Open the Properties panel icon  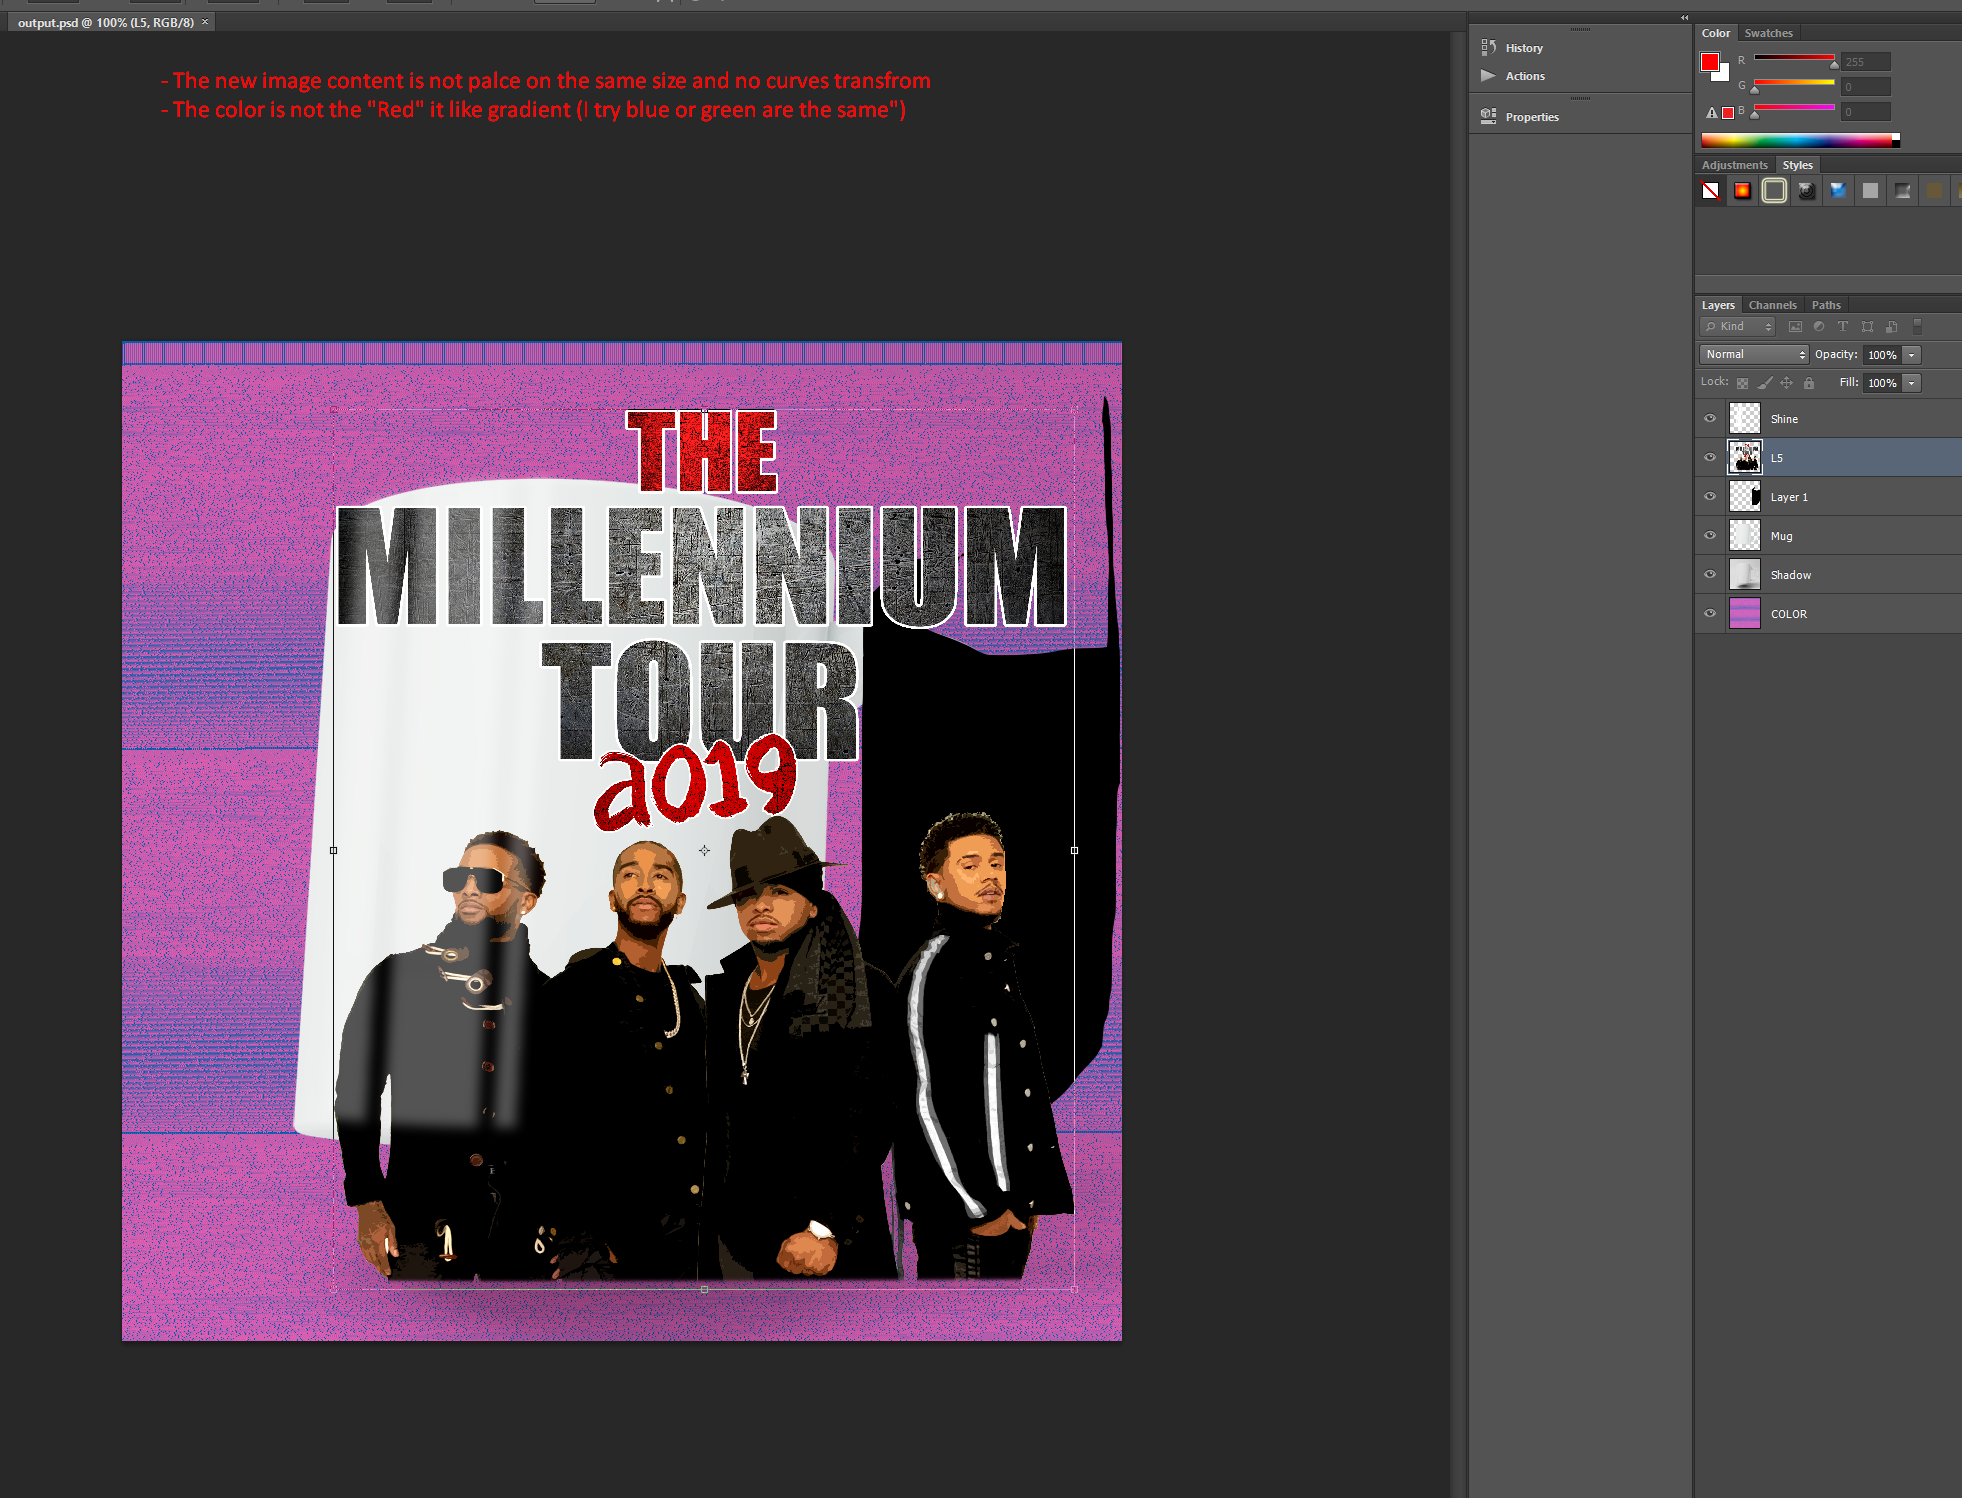(x=1488, y=116)
